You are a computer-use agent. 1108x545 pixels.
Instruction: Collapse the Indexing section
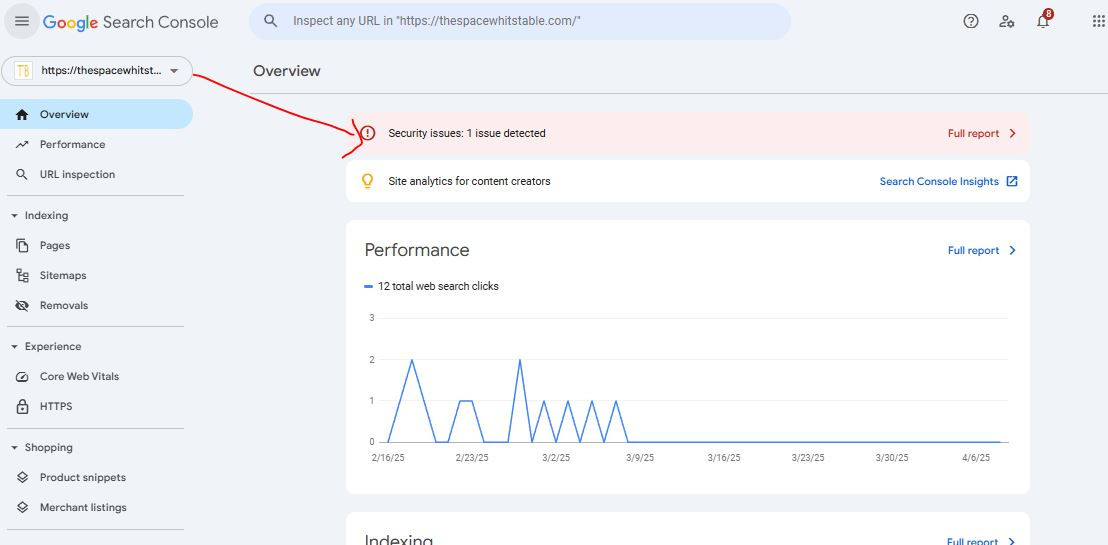click(x=14, y=216)
